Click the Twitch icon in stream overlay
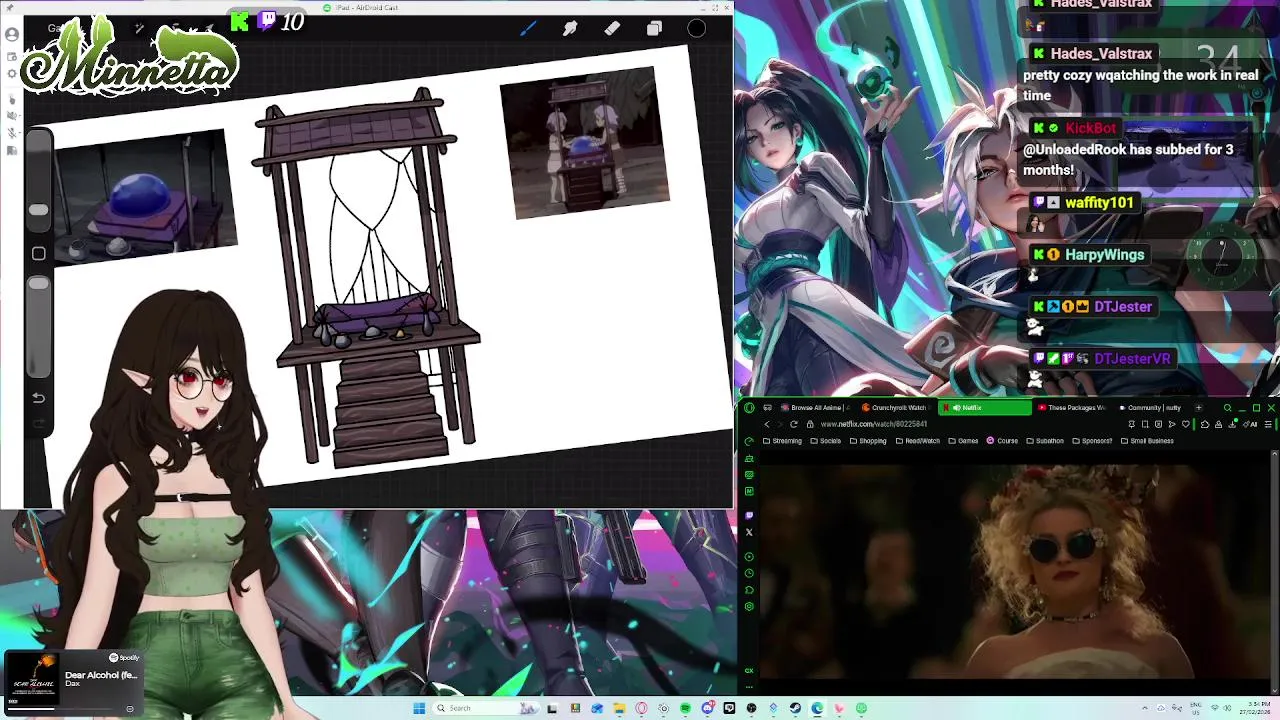The image size is (1280, 720). (267, 19)
